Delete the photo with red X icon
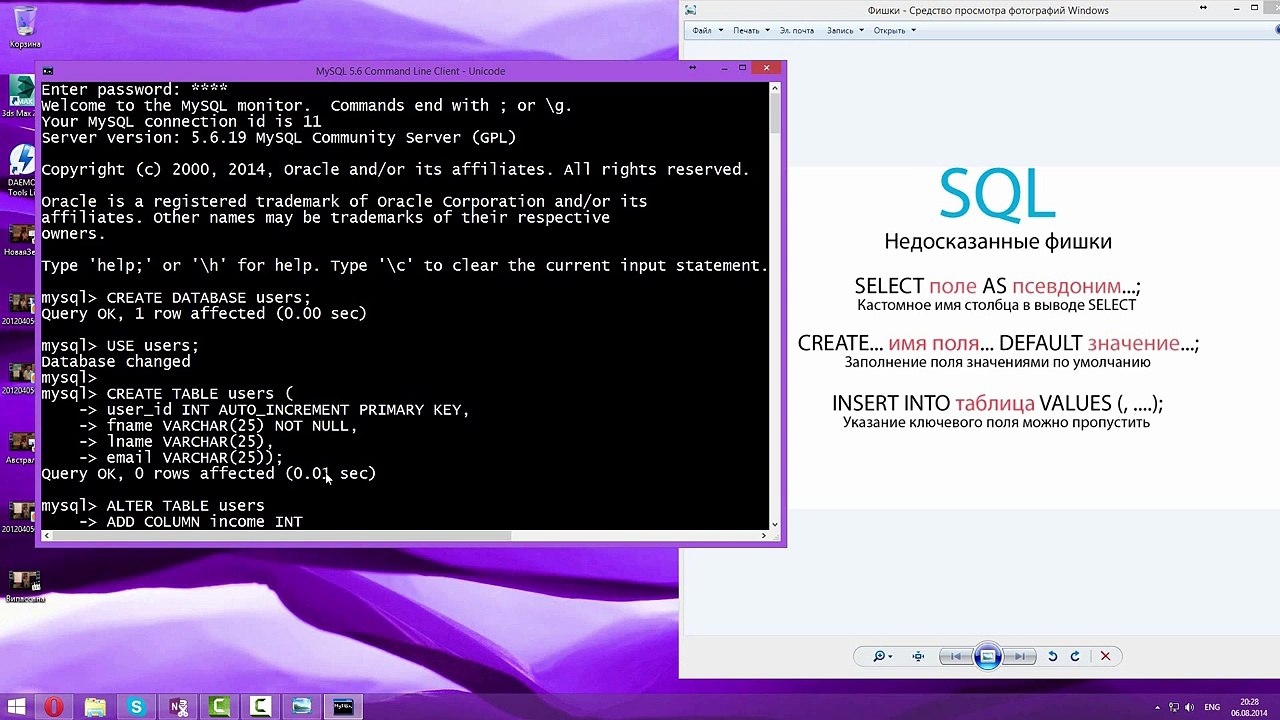 pyautogui.click(x=1105, y=656)
